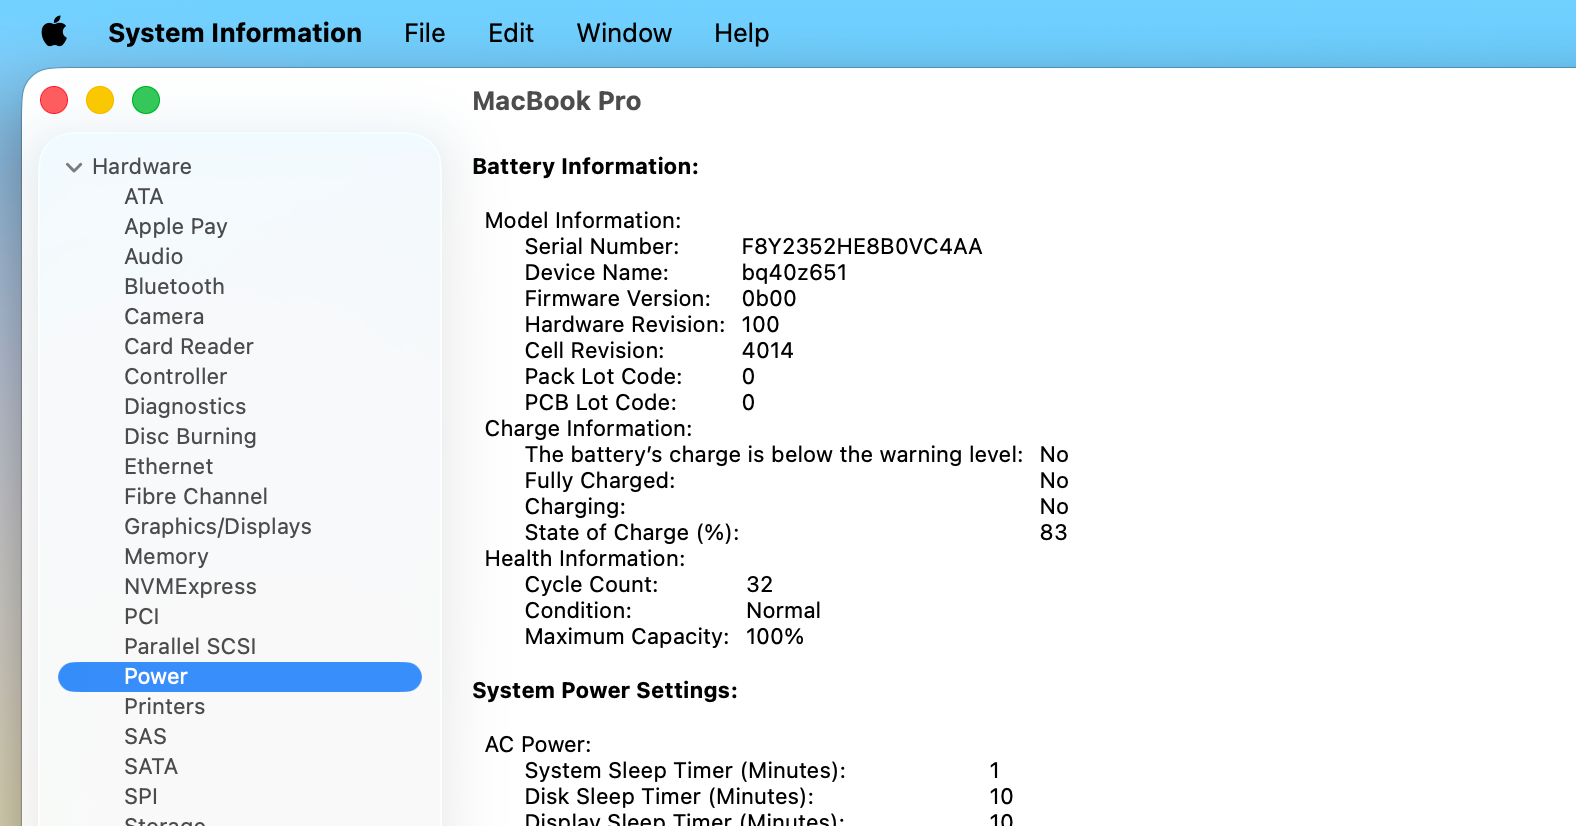Select Bluetooth in the sidebar
The image size is (1576, 826).
pos(174,287)
